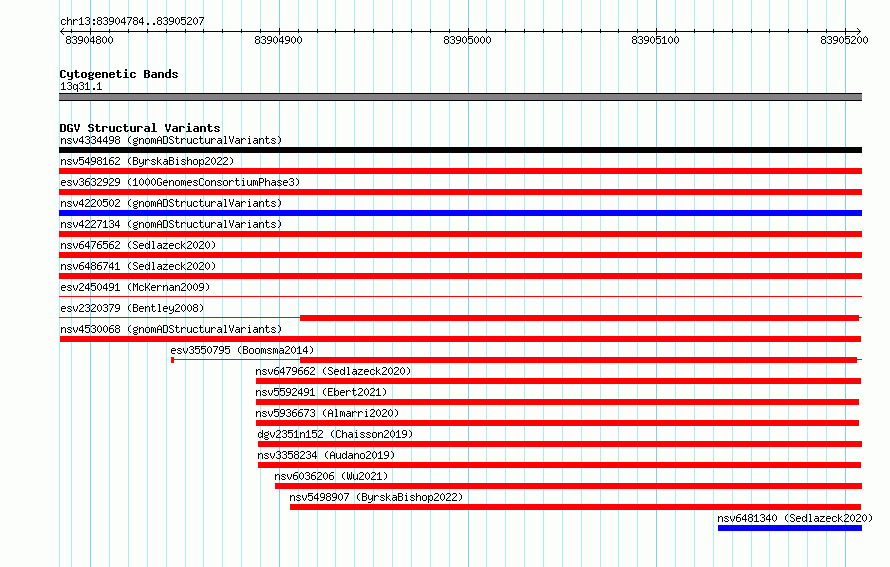This screenshot has width=890, height=567.
Task: Select the 13q31.1 band label
Action: [x=81, y=86]
